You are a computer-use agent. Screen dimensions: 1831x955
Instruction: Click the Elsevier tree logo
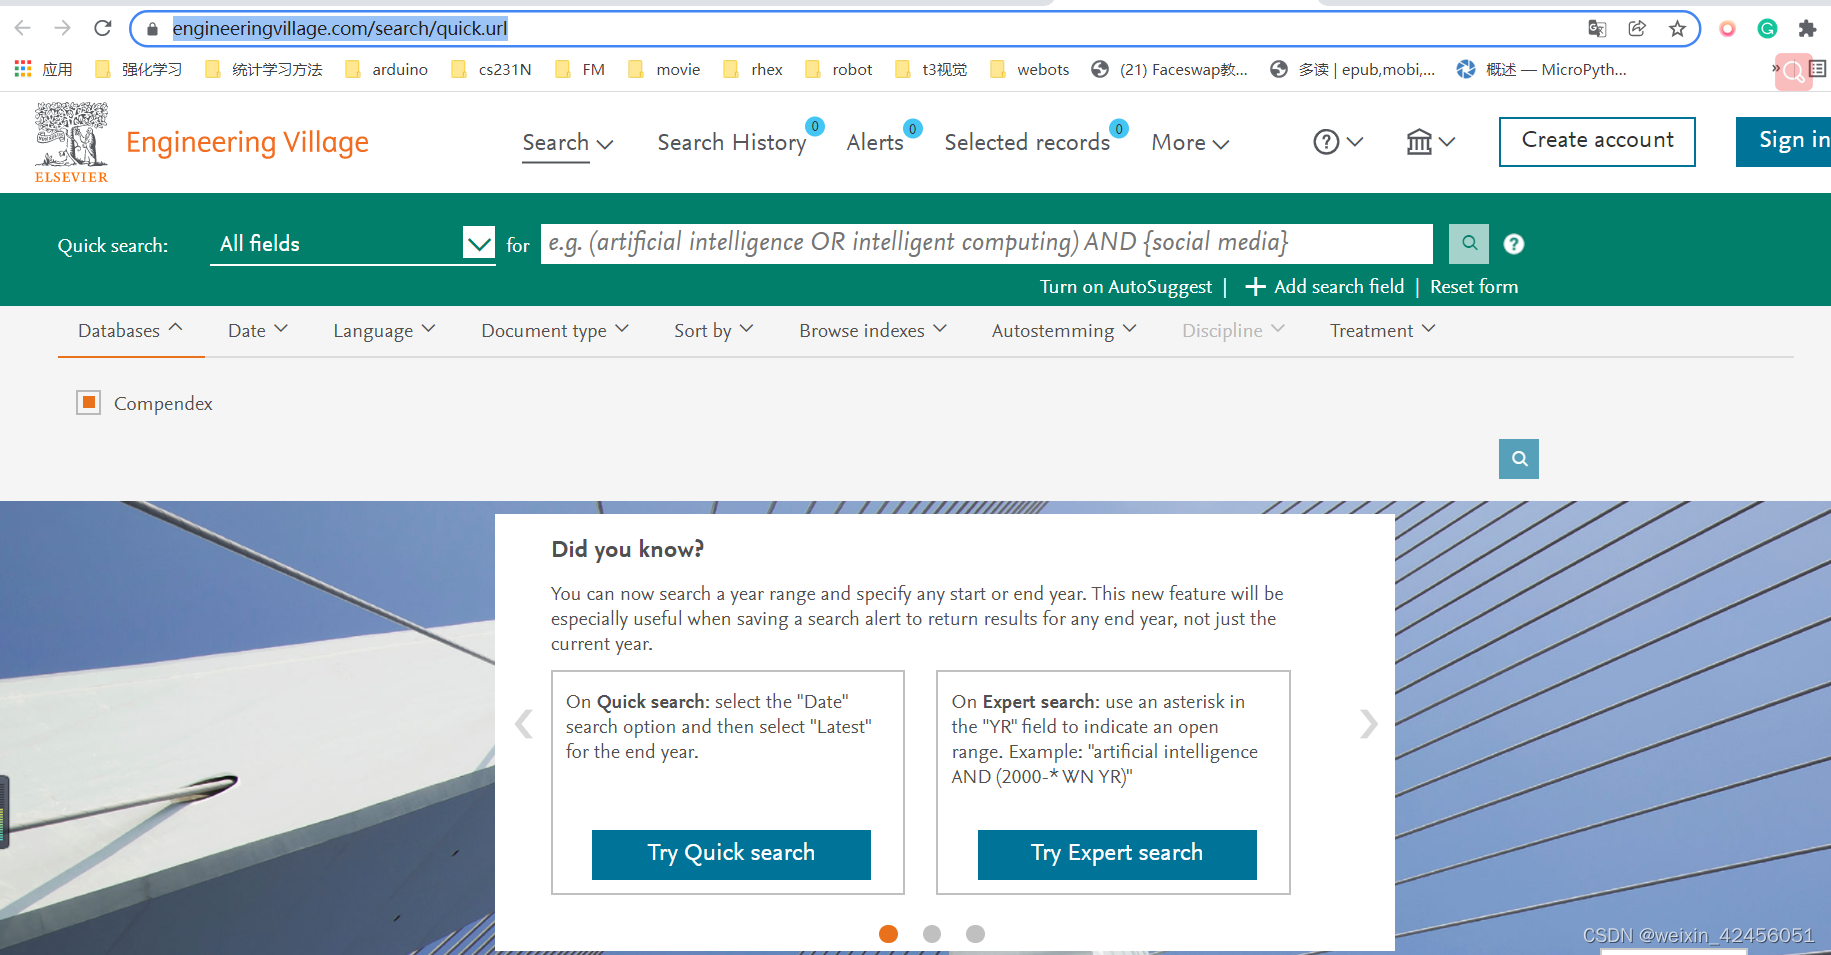pyautogui.click(x=71, y=142)
